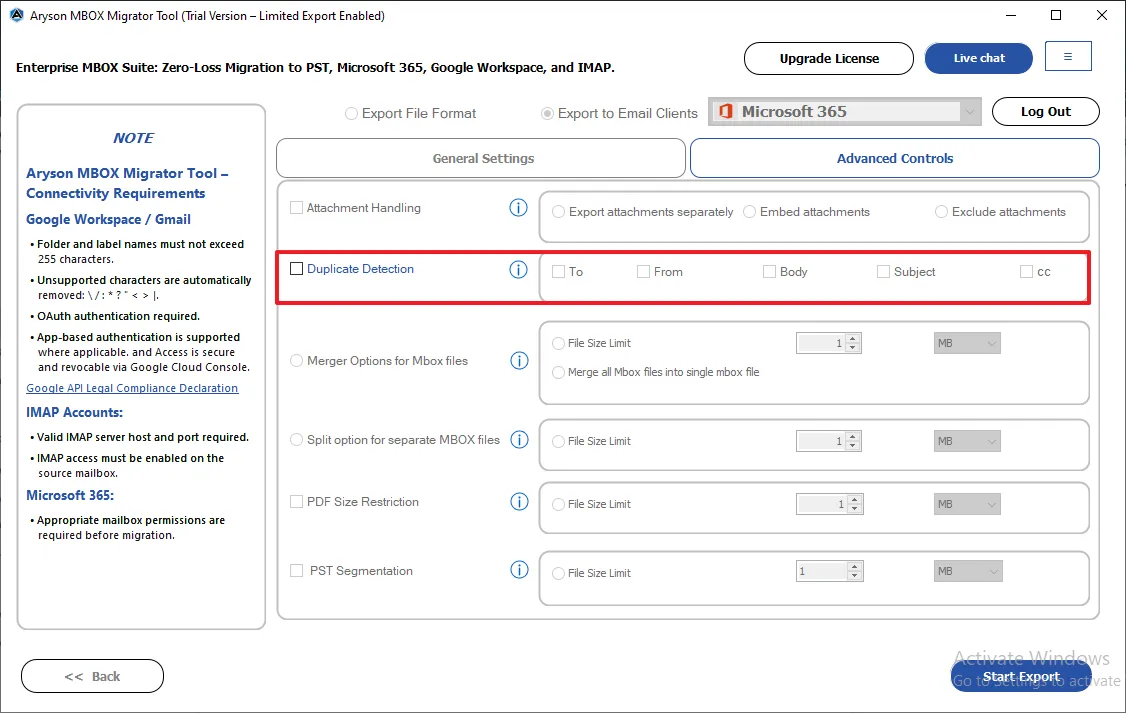Tick the To duplicate criterion checkbox

[558, 271]
